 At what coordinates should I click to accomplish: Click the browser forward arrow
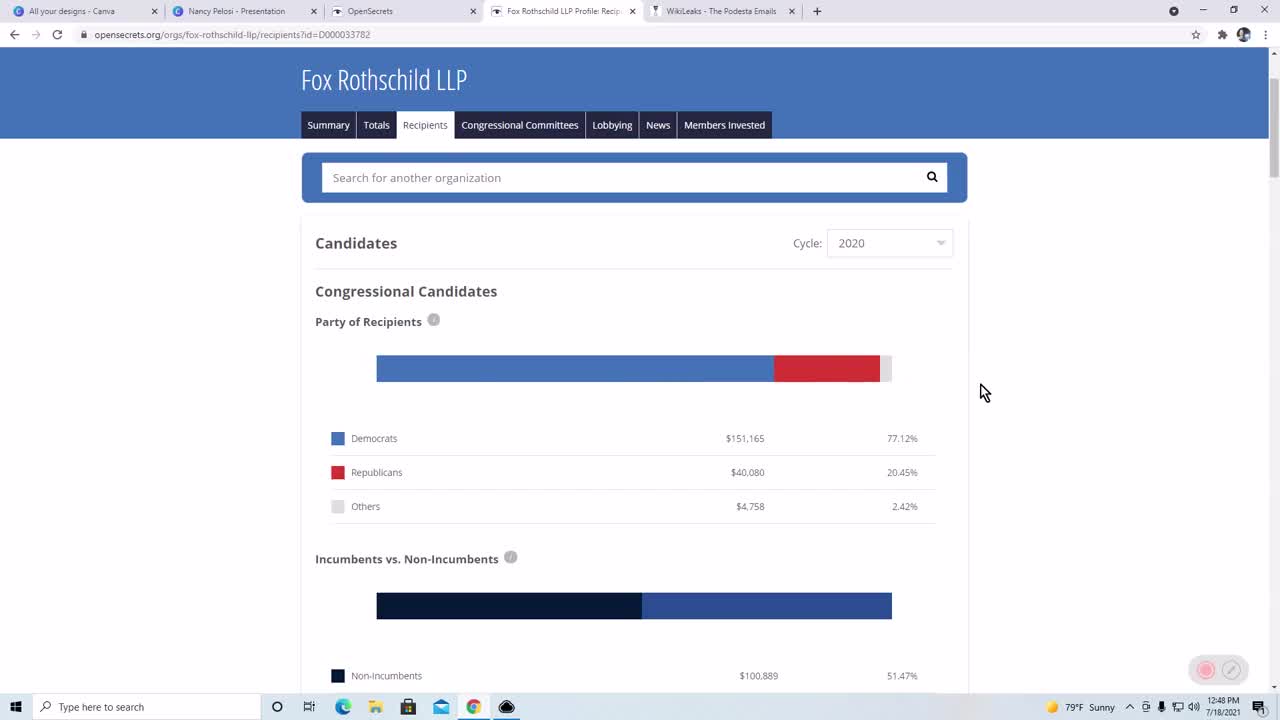(36, 34)
